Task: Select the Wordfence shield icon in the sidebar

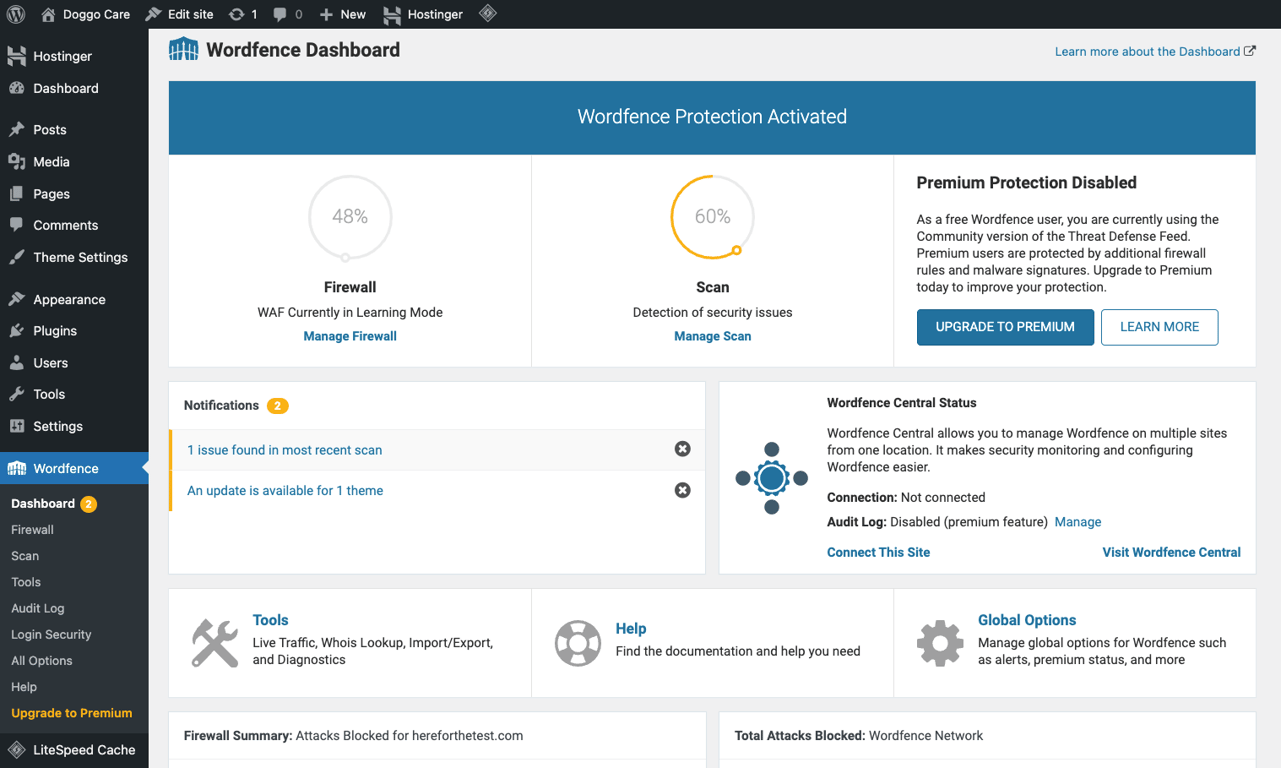Action: pos(17,467)
